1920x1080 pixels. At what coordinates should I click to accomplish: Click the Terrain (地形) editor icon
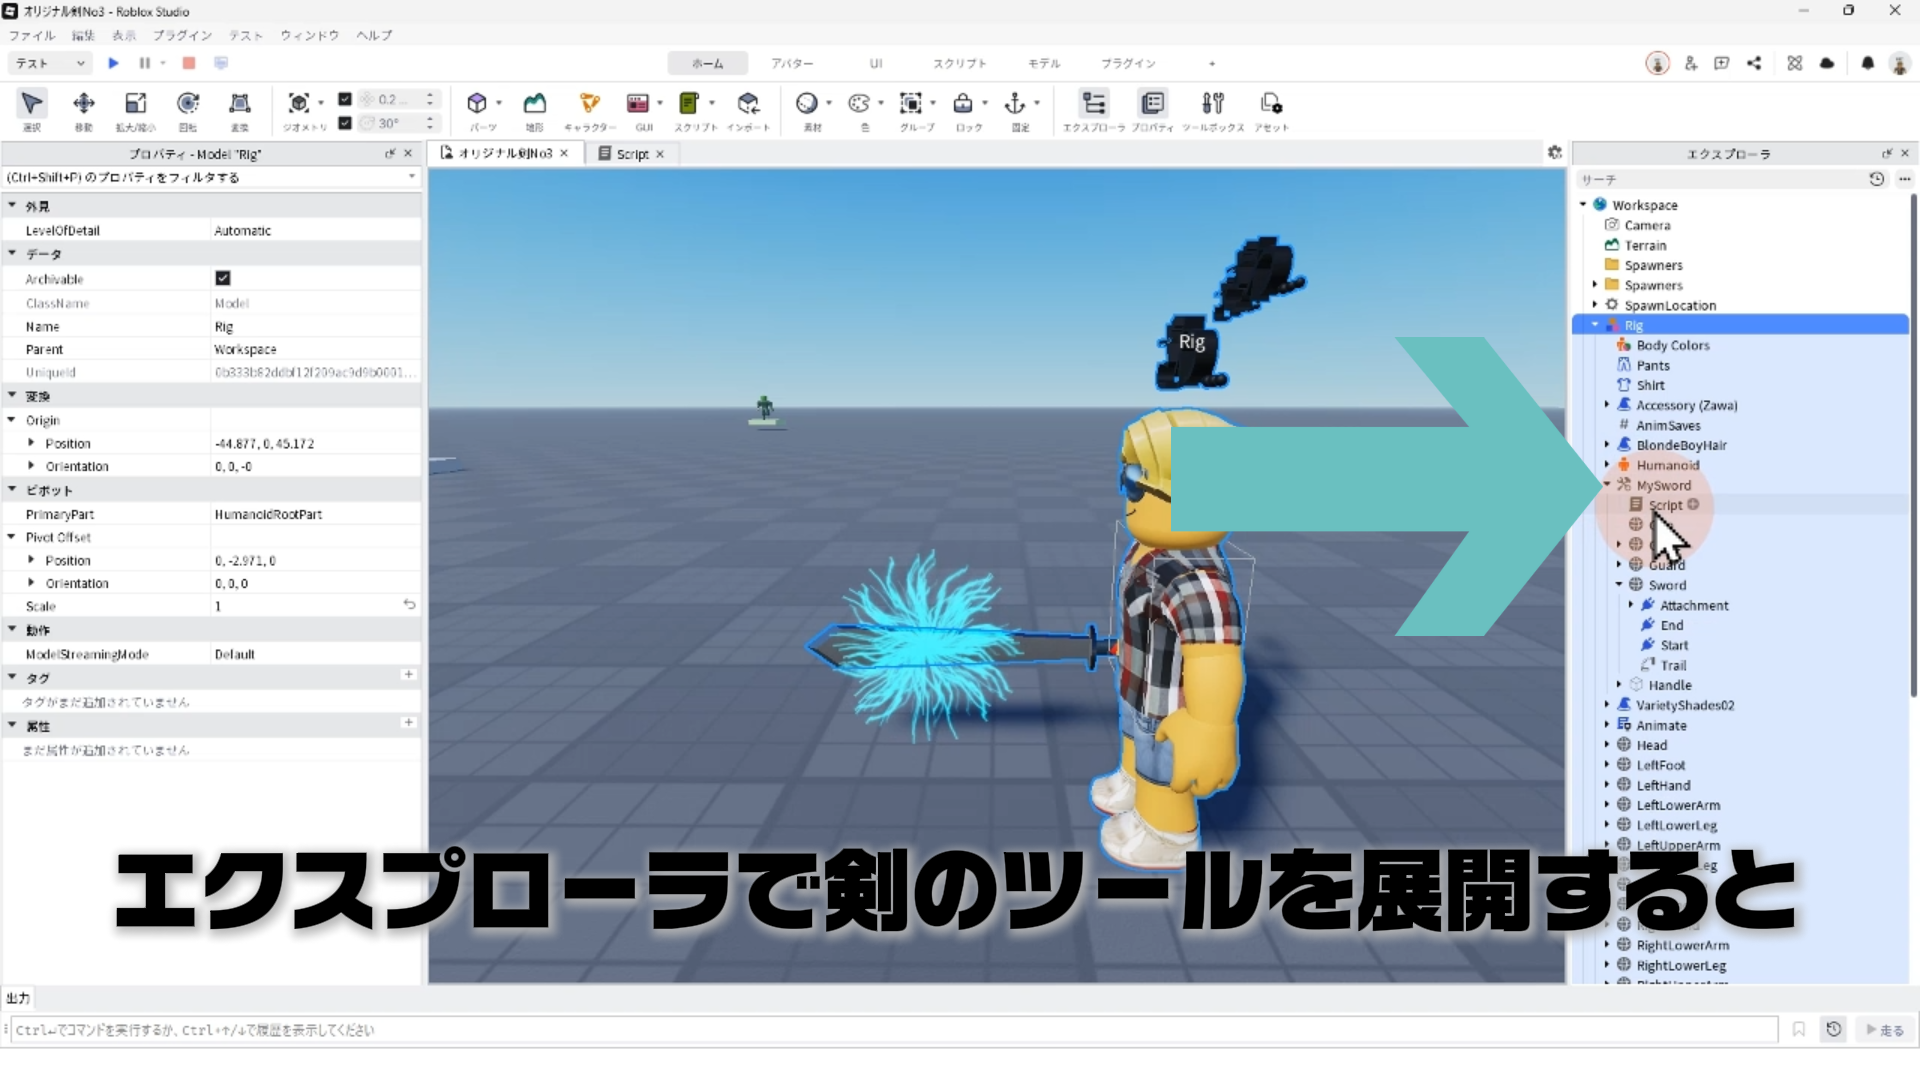click(535, 104)
